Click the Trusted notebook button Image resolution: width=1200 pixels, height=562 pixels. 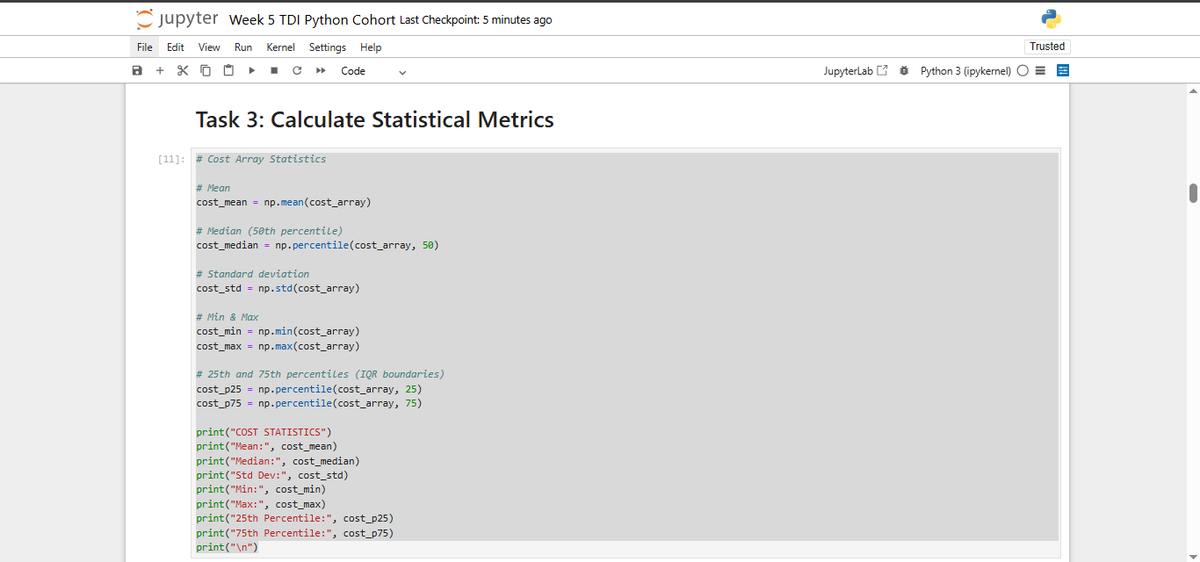1047,46
